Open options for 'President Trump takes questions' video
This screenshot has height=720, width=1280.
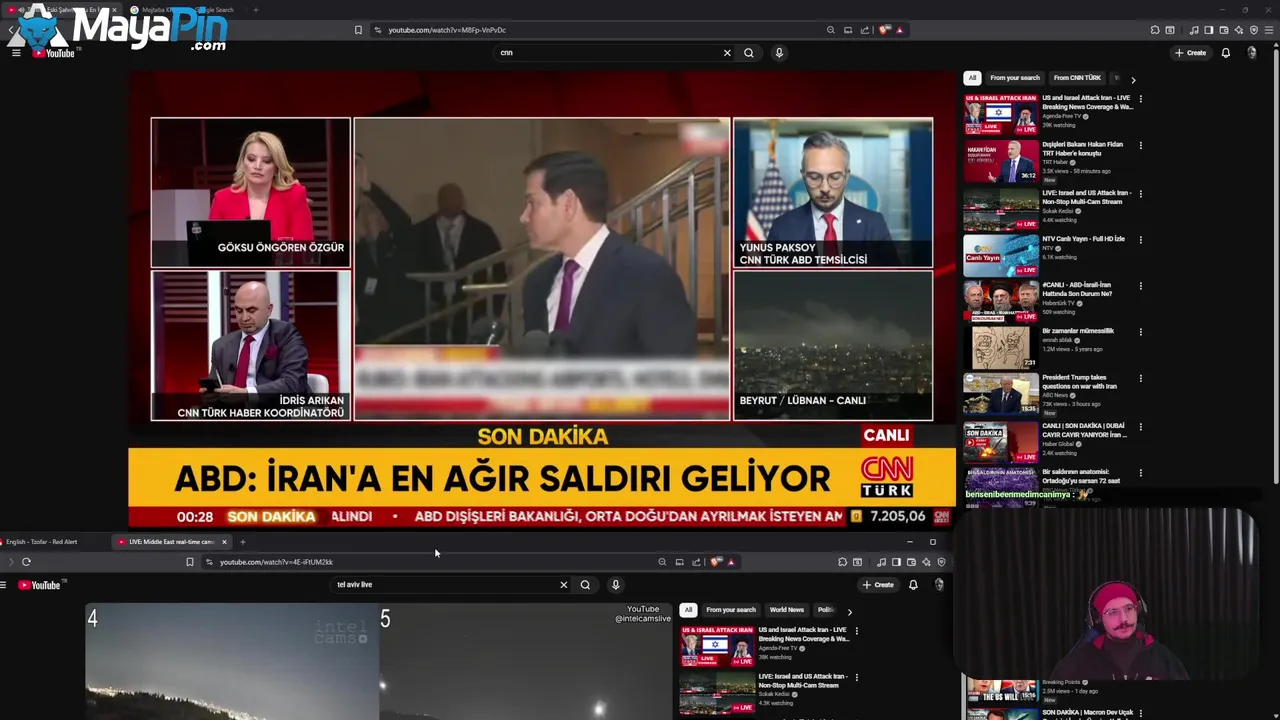pos(1140,379)
